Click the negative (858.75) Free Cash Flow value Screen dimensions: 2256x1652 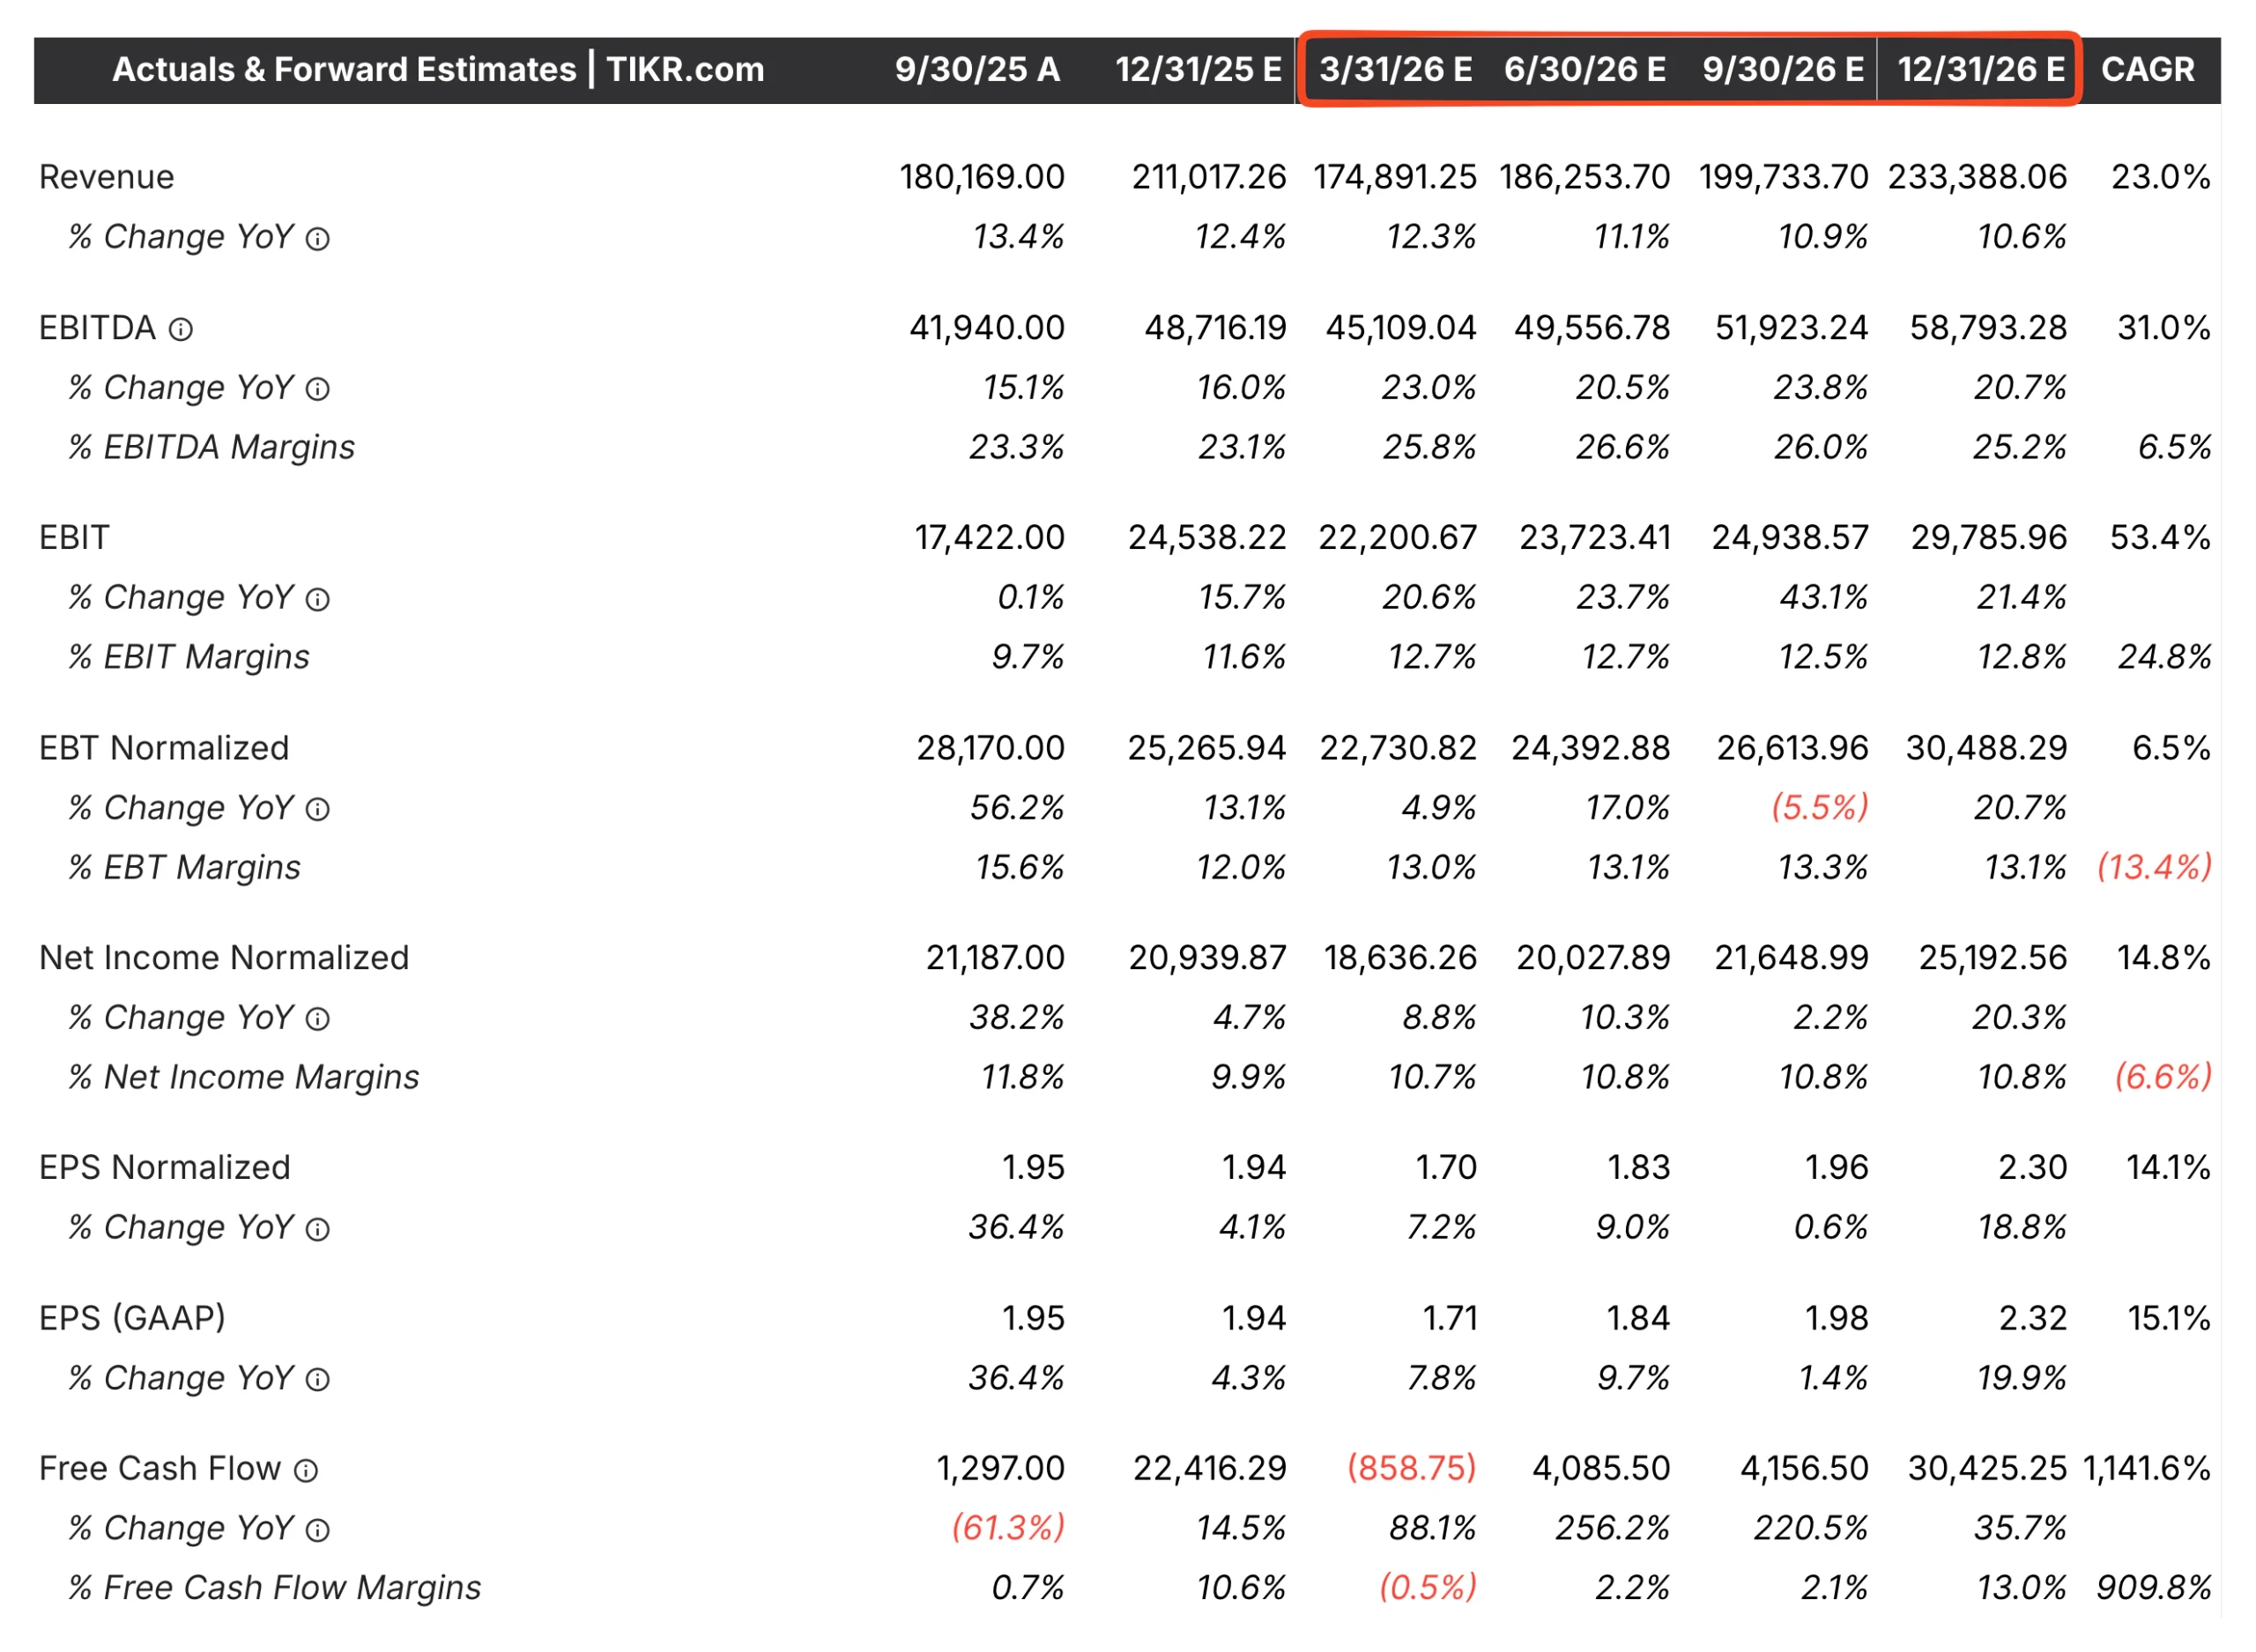point(1413,1468)
